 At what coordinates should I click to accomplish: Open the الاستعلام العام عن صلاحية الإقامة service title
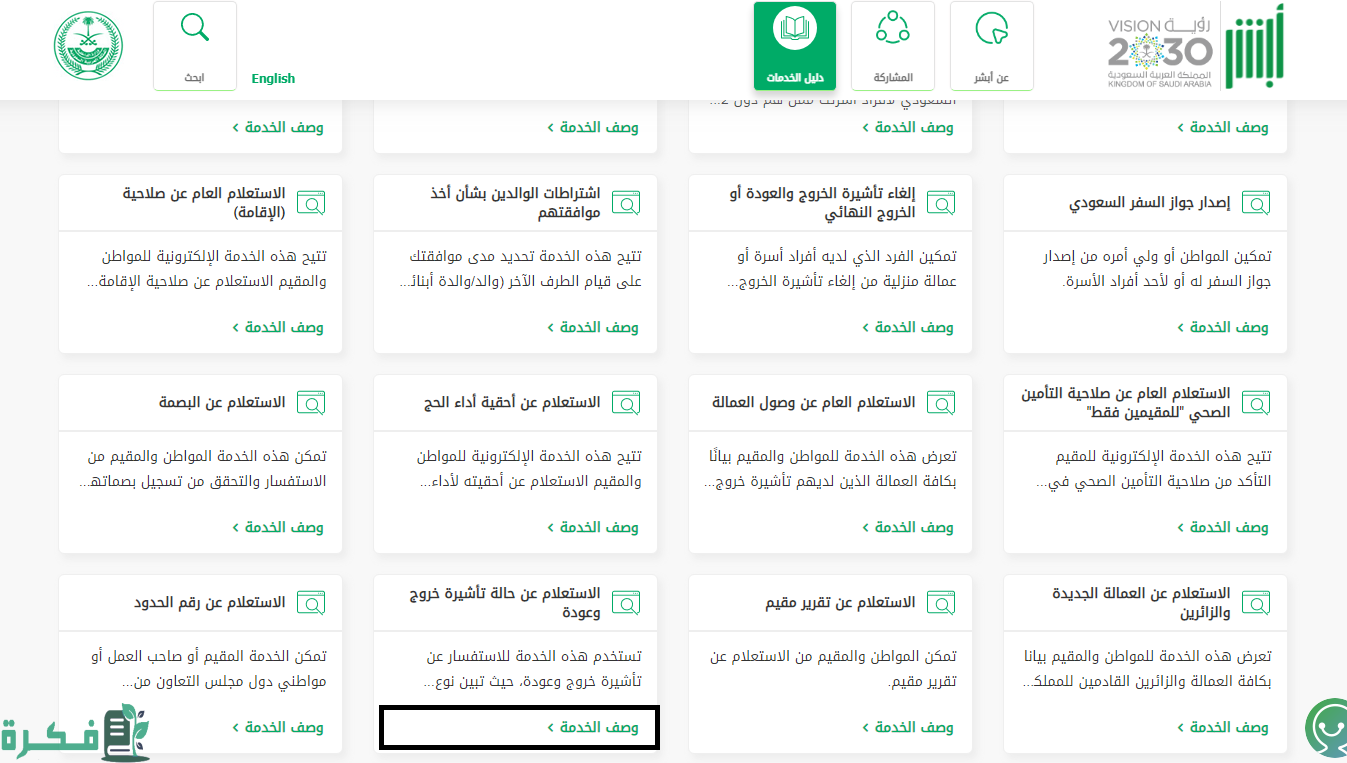pos(204,203)
